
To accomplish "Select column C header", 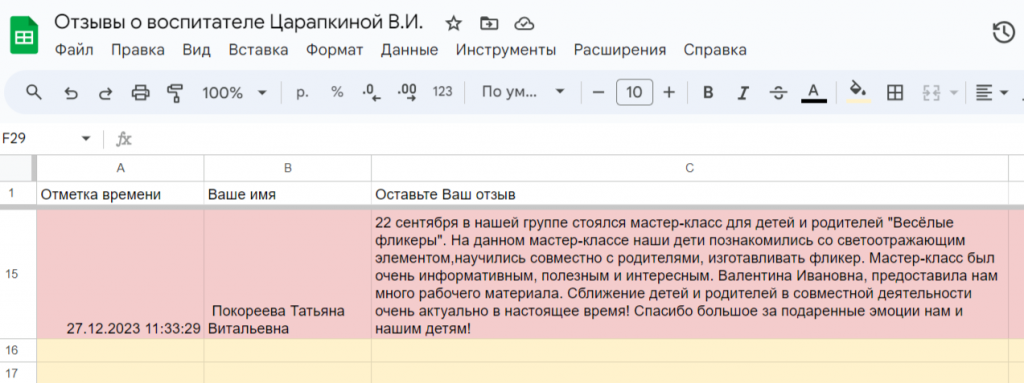I will click(x=690, y=168).
